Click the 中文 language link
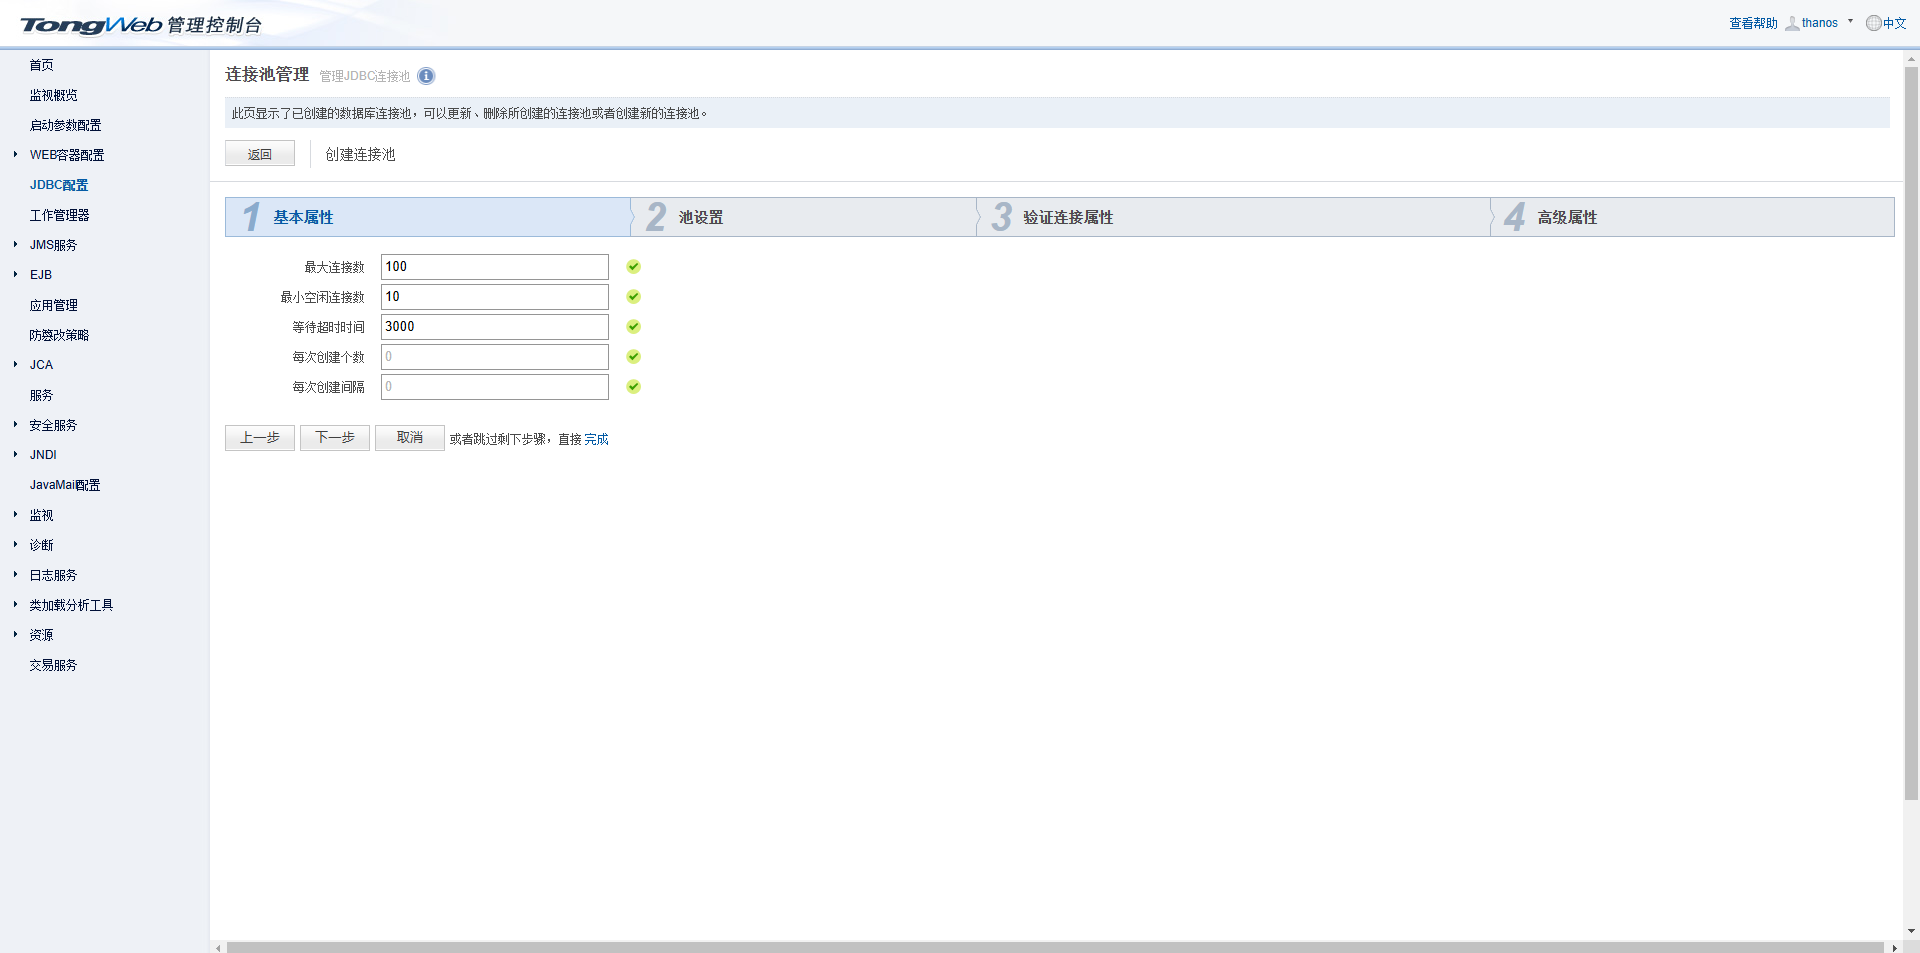The height and width of the screenshot is (953, 1920). tap(1895, 23)
